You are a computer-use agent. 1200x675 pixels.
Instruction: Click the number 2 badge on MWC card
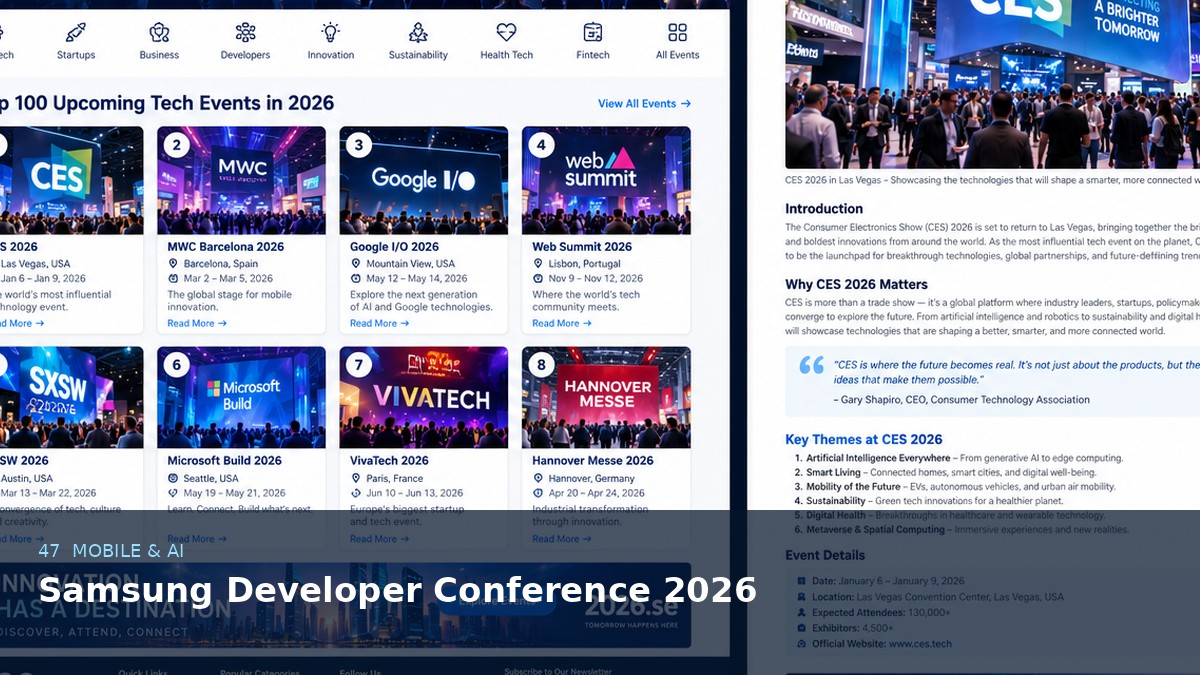point(176,146)
